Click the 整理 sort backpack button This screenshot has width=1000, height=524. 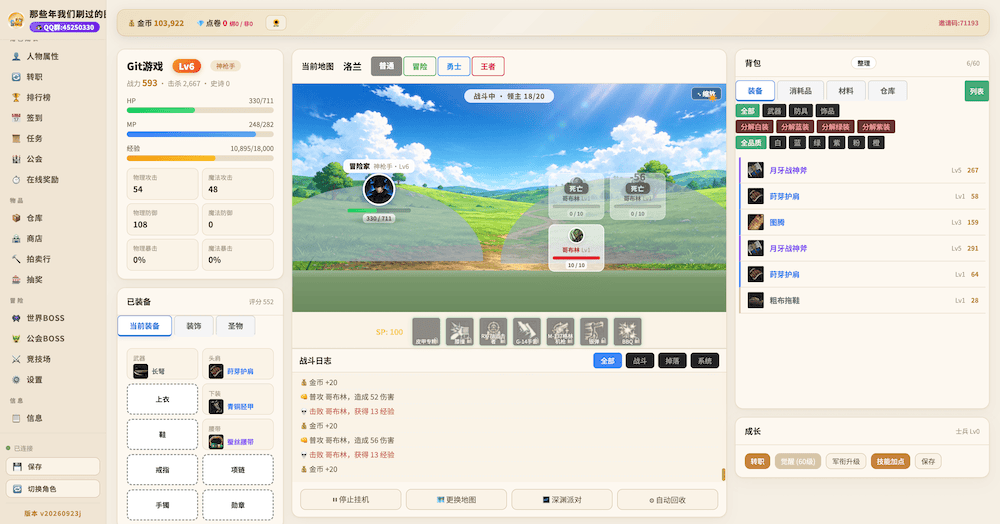pyautogui.click(x=864, y=63)
